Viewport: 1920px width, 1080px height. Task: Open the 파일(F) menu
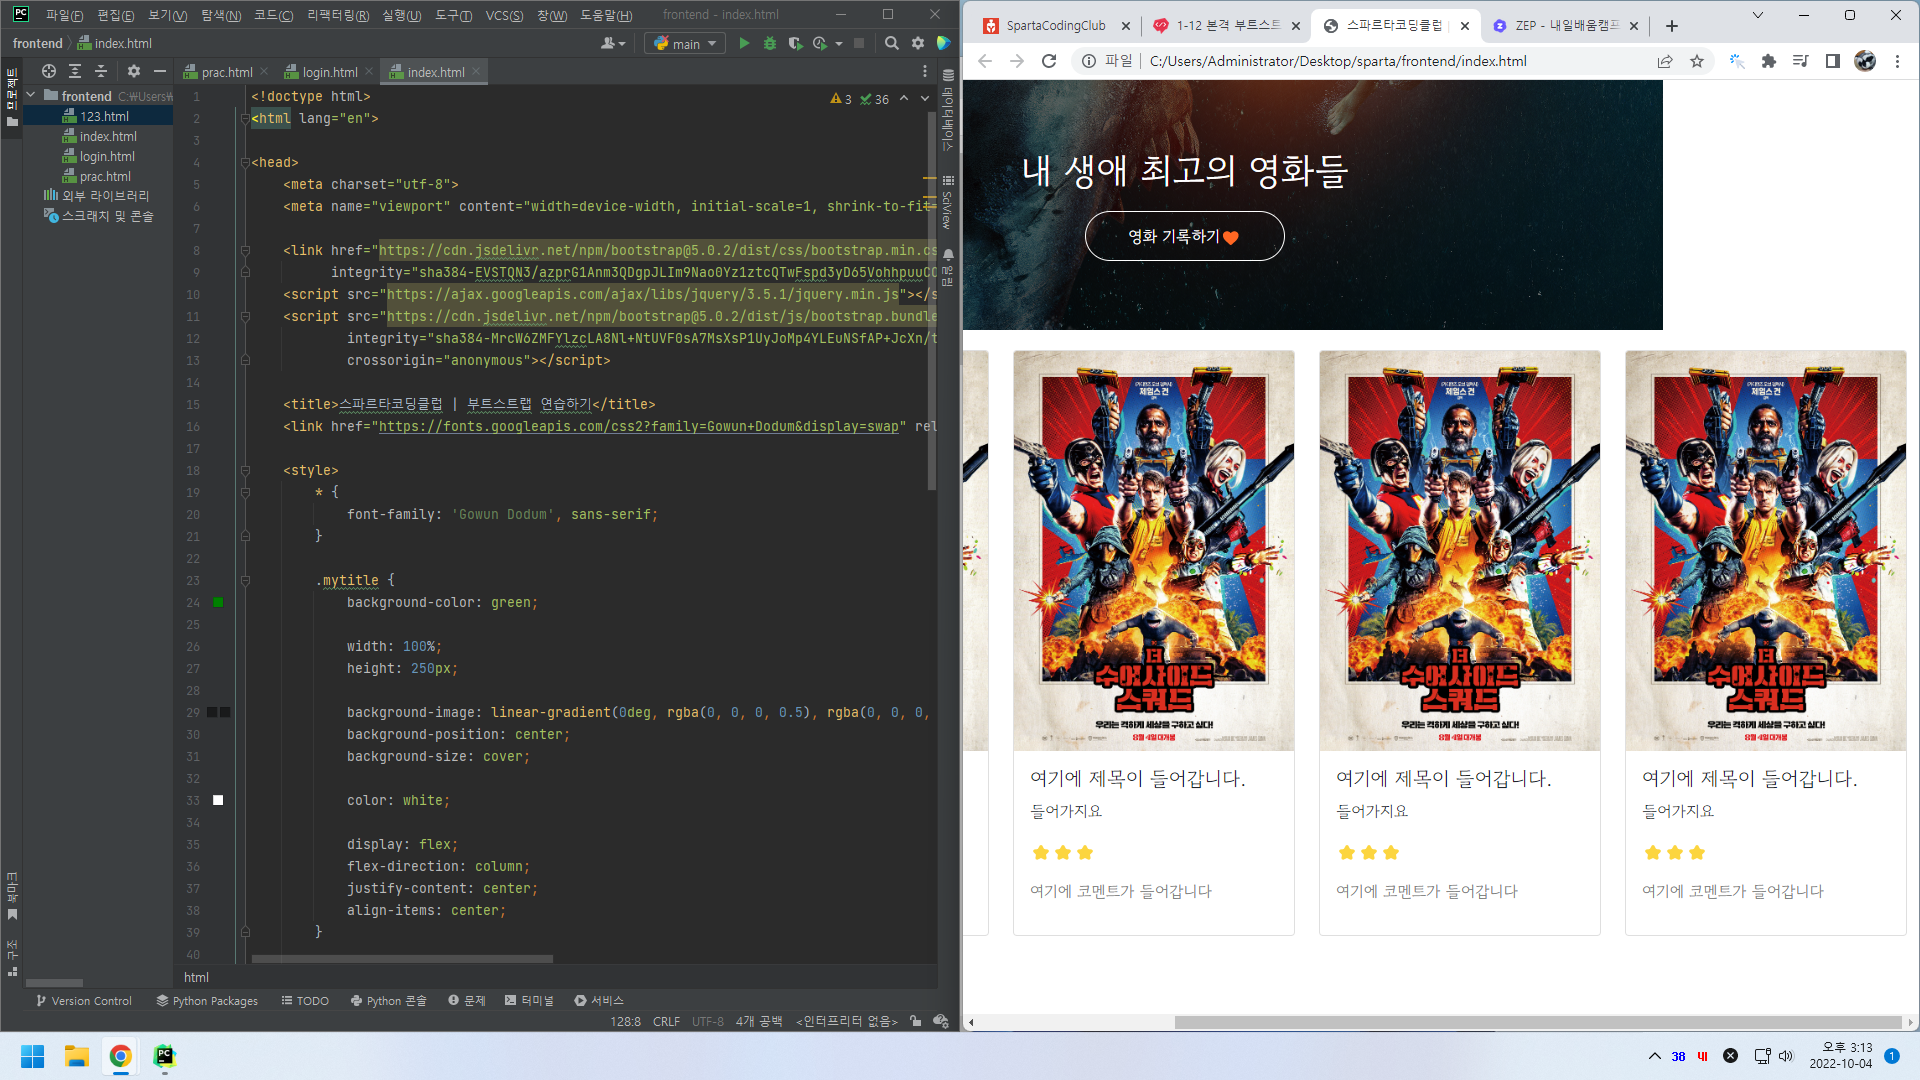pos(64,15)
